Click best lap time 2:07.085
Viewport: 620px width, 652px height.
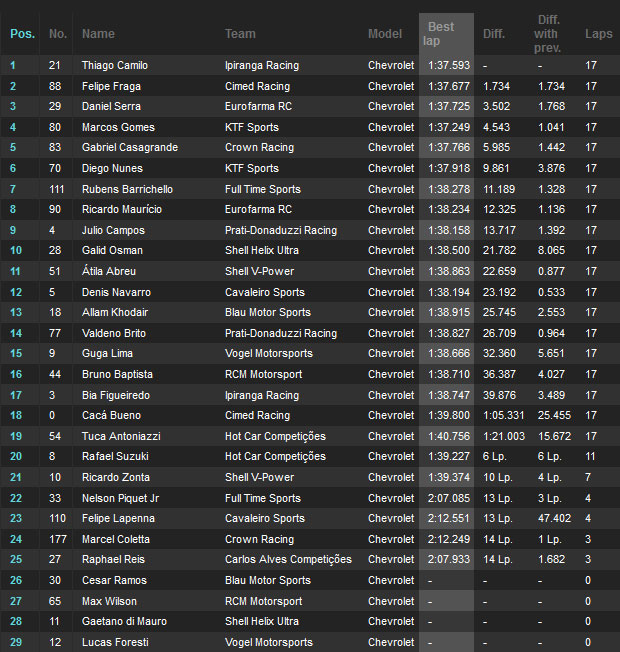pyautogui.click(x=449, y=498)
